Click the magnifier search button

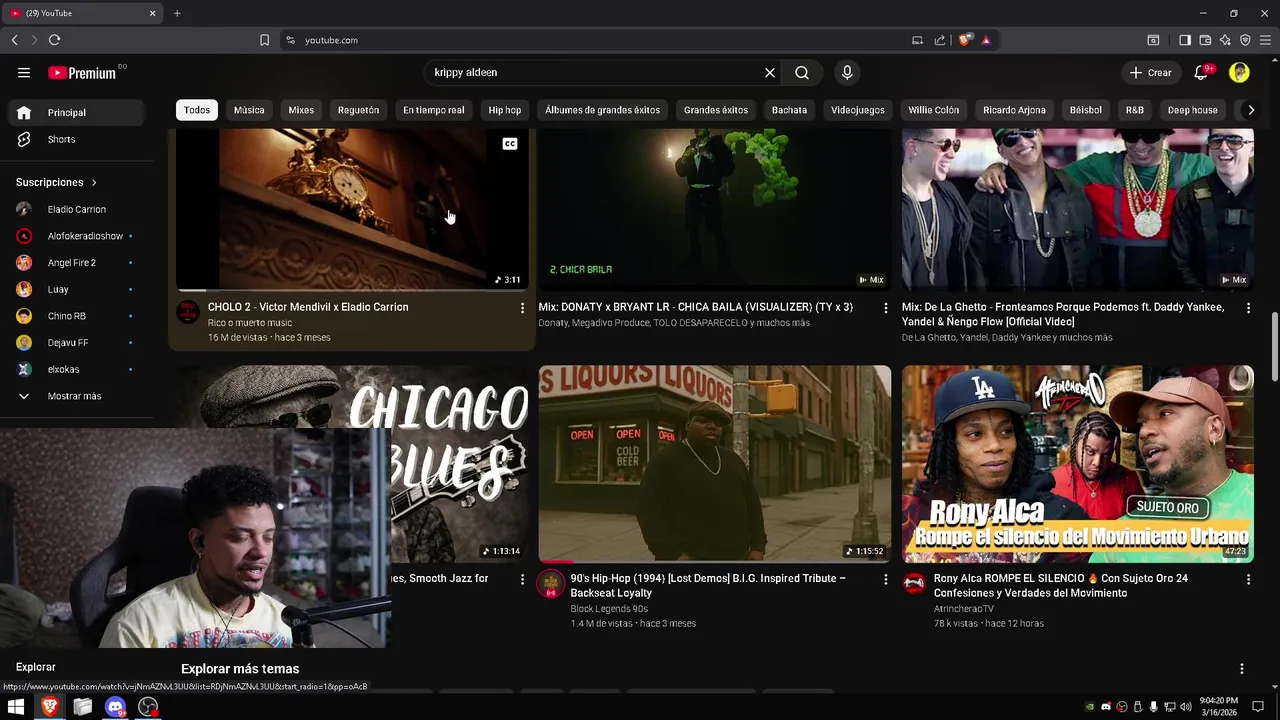(x=802, y=72)
